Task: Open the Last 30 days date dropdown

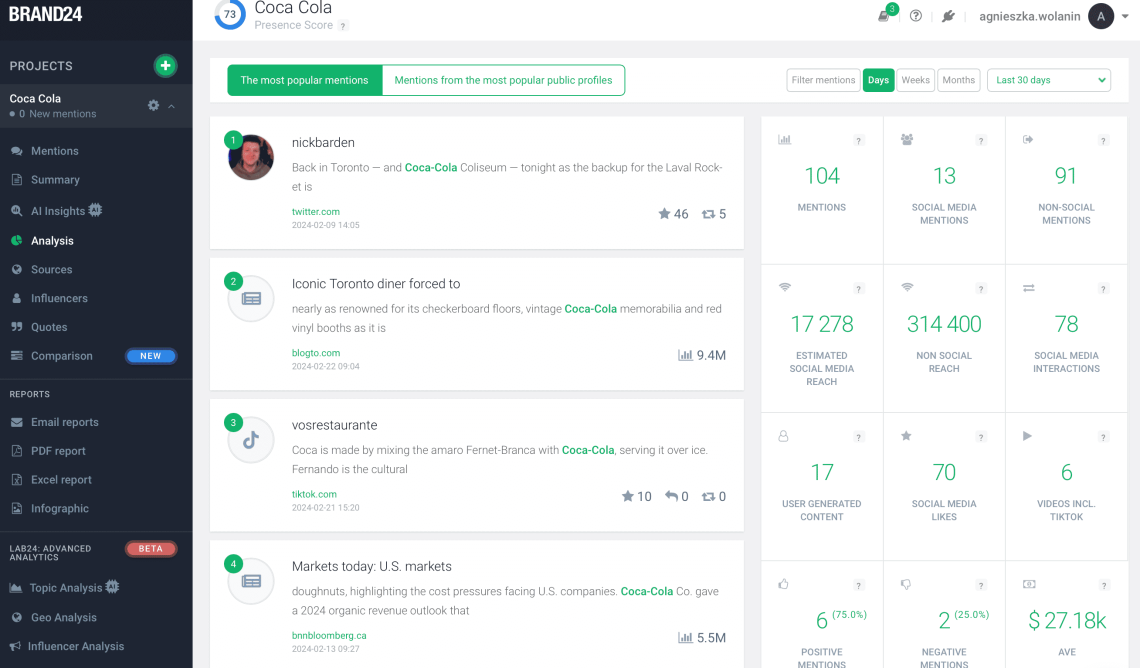Action: coord(1048,79)
